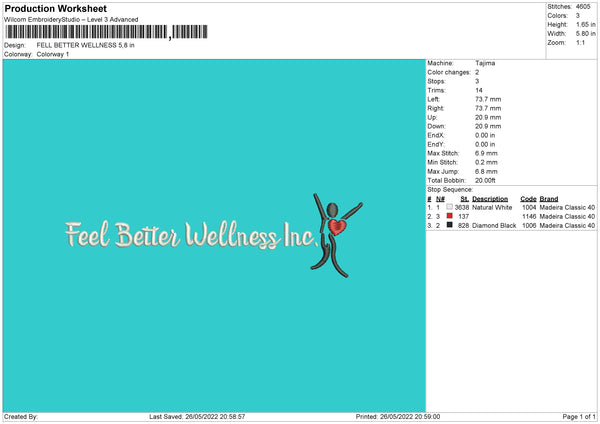600x424 pixels.
Task: Click the 'Right:' value 73.7 mm
Action: pyautogui.click(x=488, y=108)
